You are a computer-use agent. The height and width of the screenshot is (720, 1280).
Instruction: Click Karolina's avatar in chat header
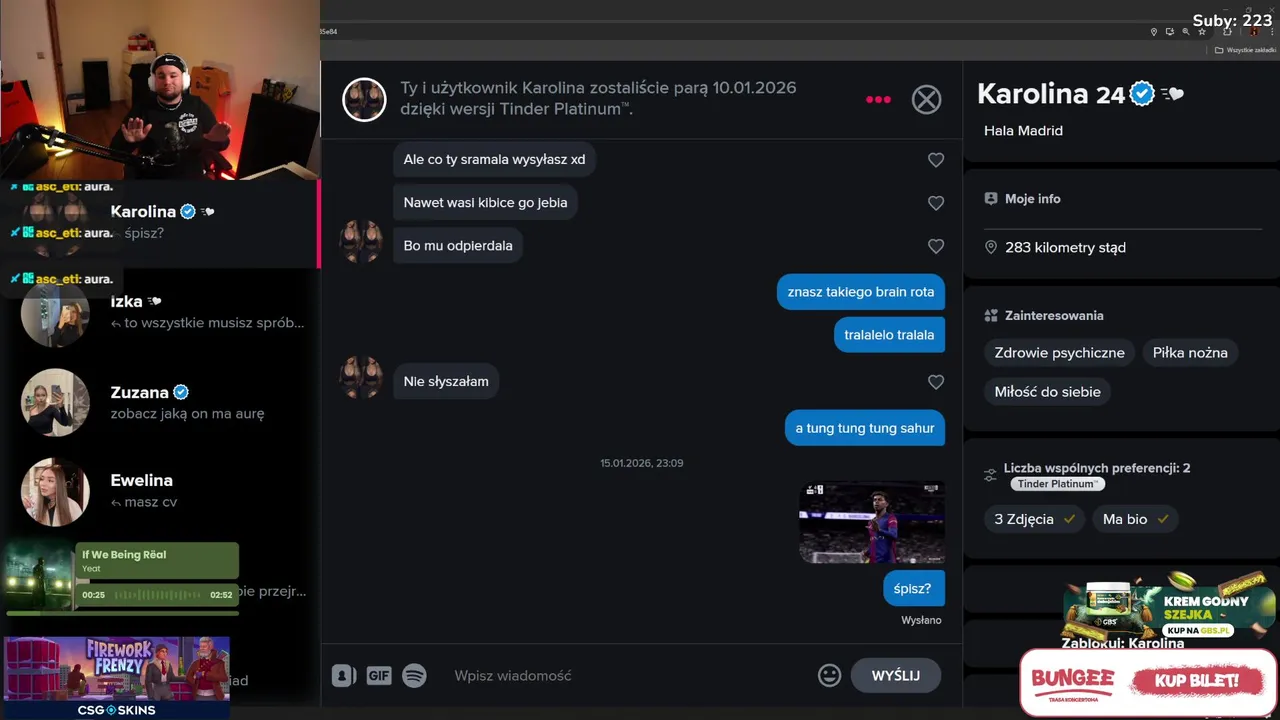click(364, 99)
